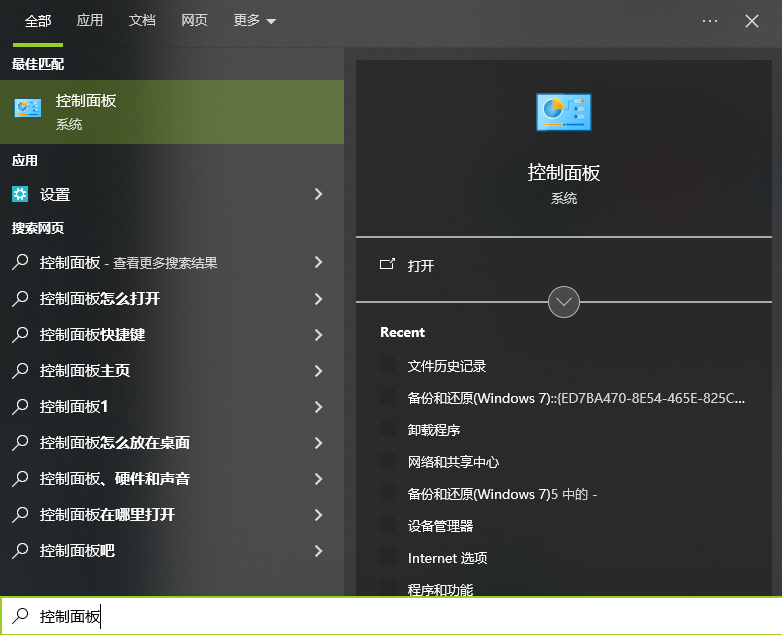Click search icon beside 控制面板吧
This screenshot has height=635, width=782.
click(20, 549)
